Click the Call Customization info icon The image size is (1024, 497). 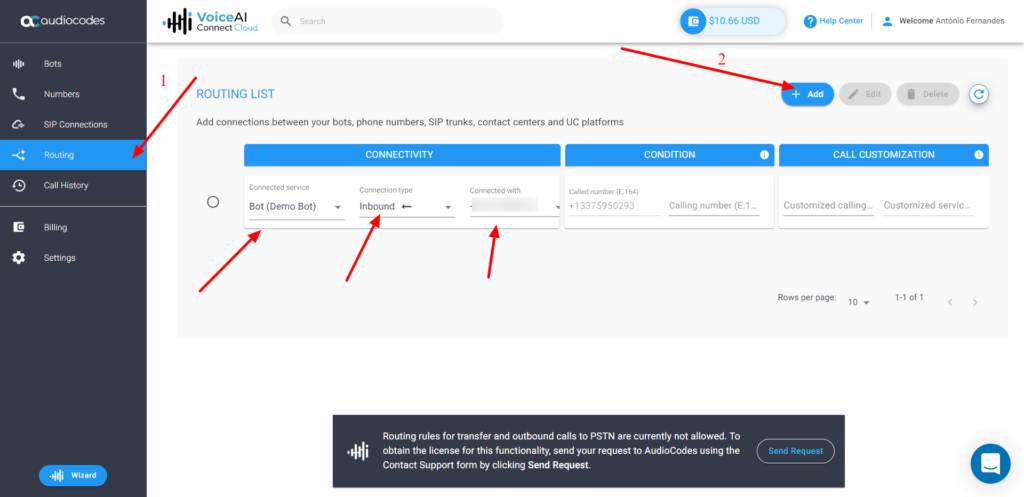(979, 155)
